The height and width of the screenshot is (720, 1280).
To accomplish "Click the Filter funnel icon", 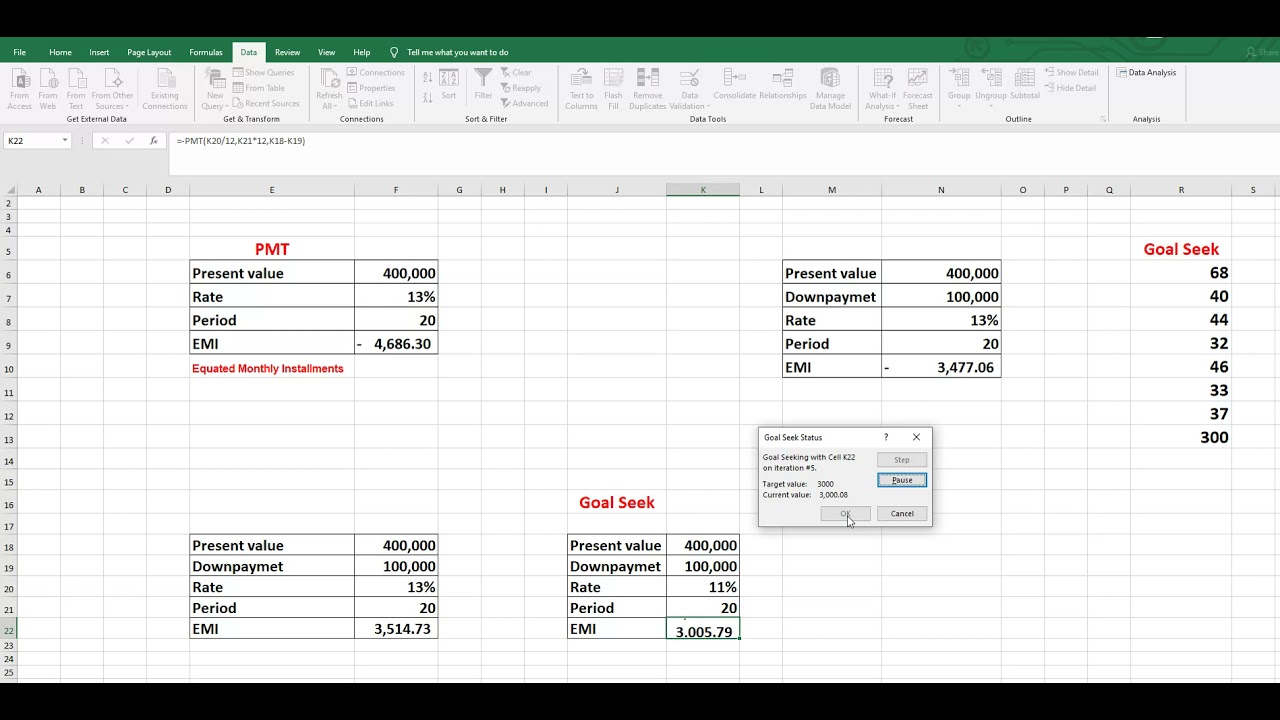I will (x=483, y=85).
